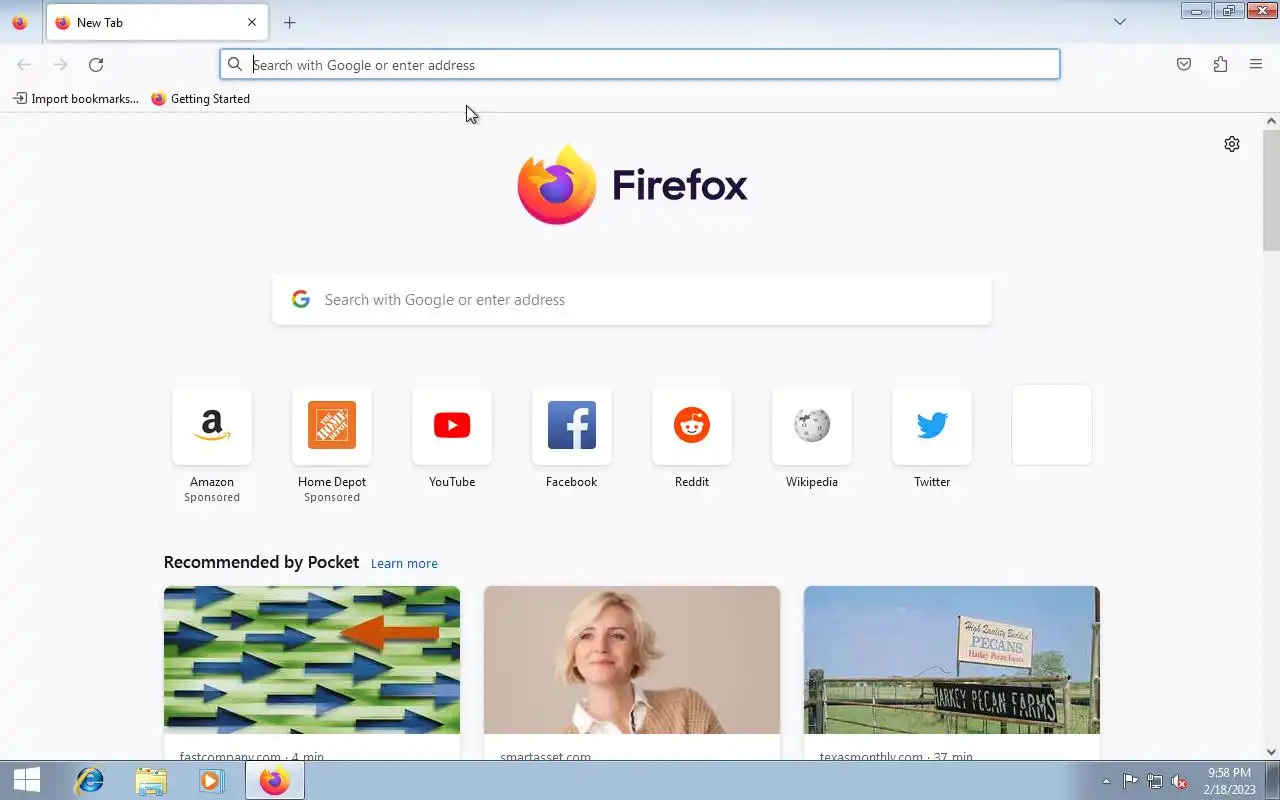
Task: Open the smartasset.com article thumbnail
Action: [x=632, y=660]
